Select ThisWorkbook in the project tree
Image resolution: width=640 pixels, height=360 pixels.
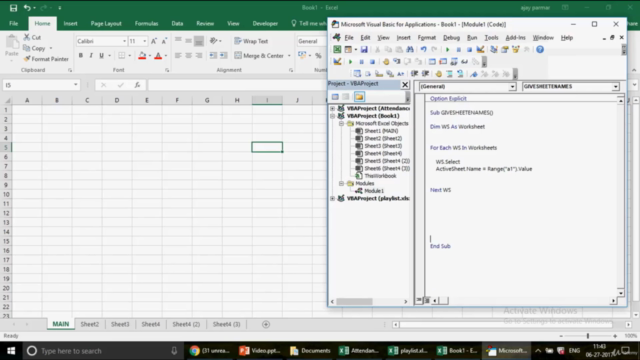click(x=376, y=176)
